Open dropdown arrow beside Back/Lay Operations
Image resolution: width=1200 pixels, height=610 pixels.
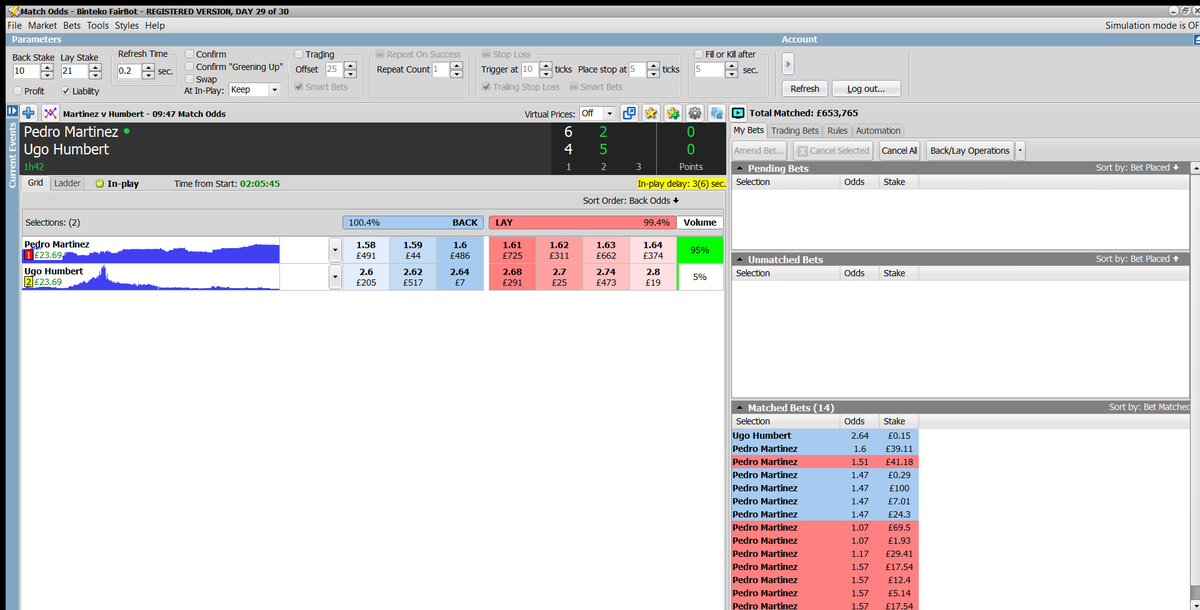pos(1020,150)
